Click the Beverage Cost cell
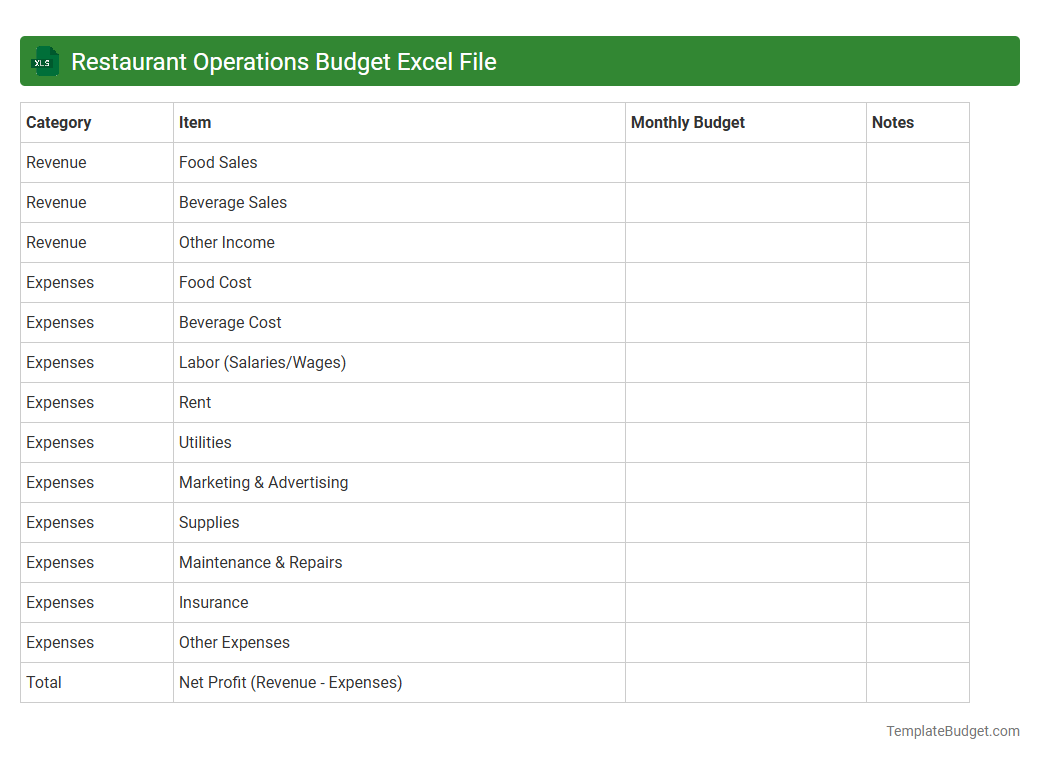Screen dimensions: 1040x760 tap(230, 322)
